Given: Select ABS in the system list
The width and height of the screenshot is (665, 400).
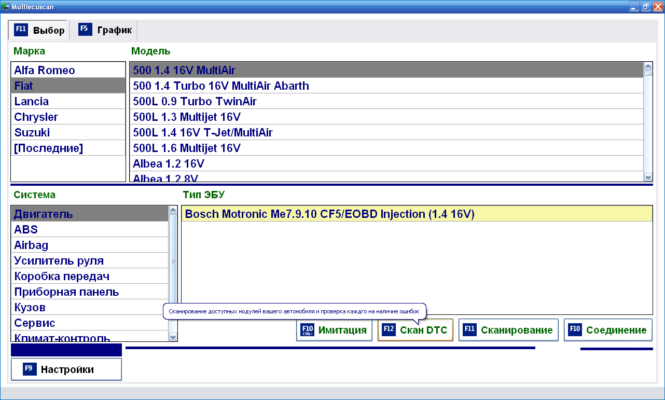Looking at the screenshot, I should pos(90,229).
